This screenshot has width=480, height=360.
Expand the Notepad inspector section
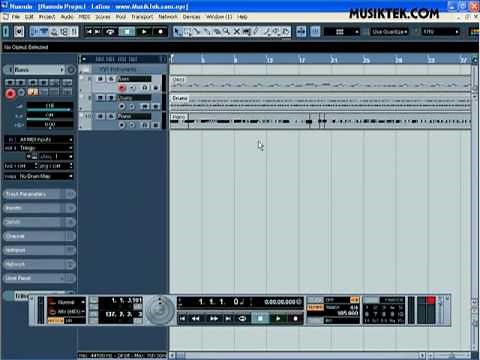pos(39,250)
